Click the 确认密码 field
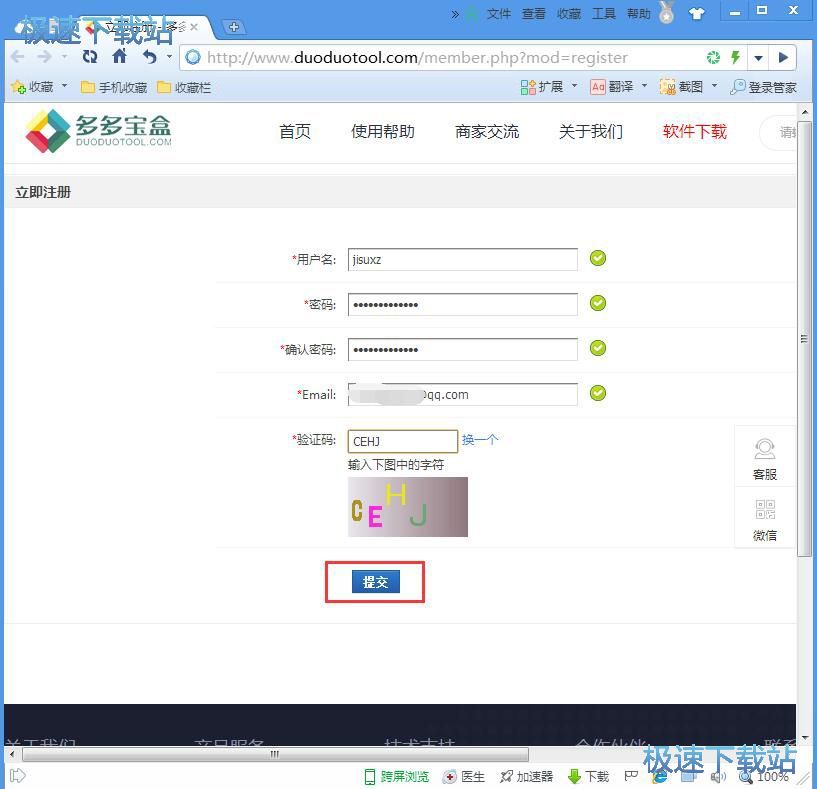Image resolution: width=817 pixels, height=789 pixels. [x=463, y=349]
